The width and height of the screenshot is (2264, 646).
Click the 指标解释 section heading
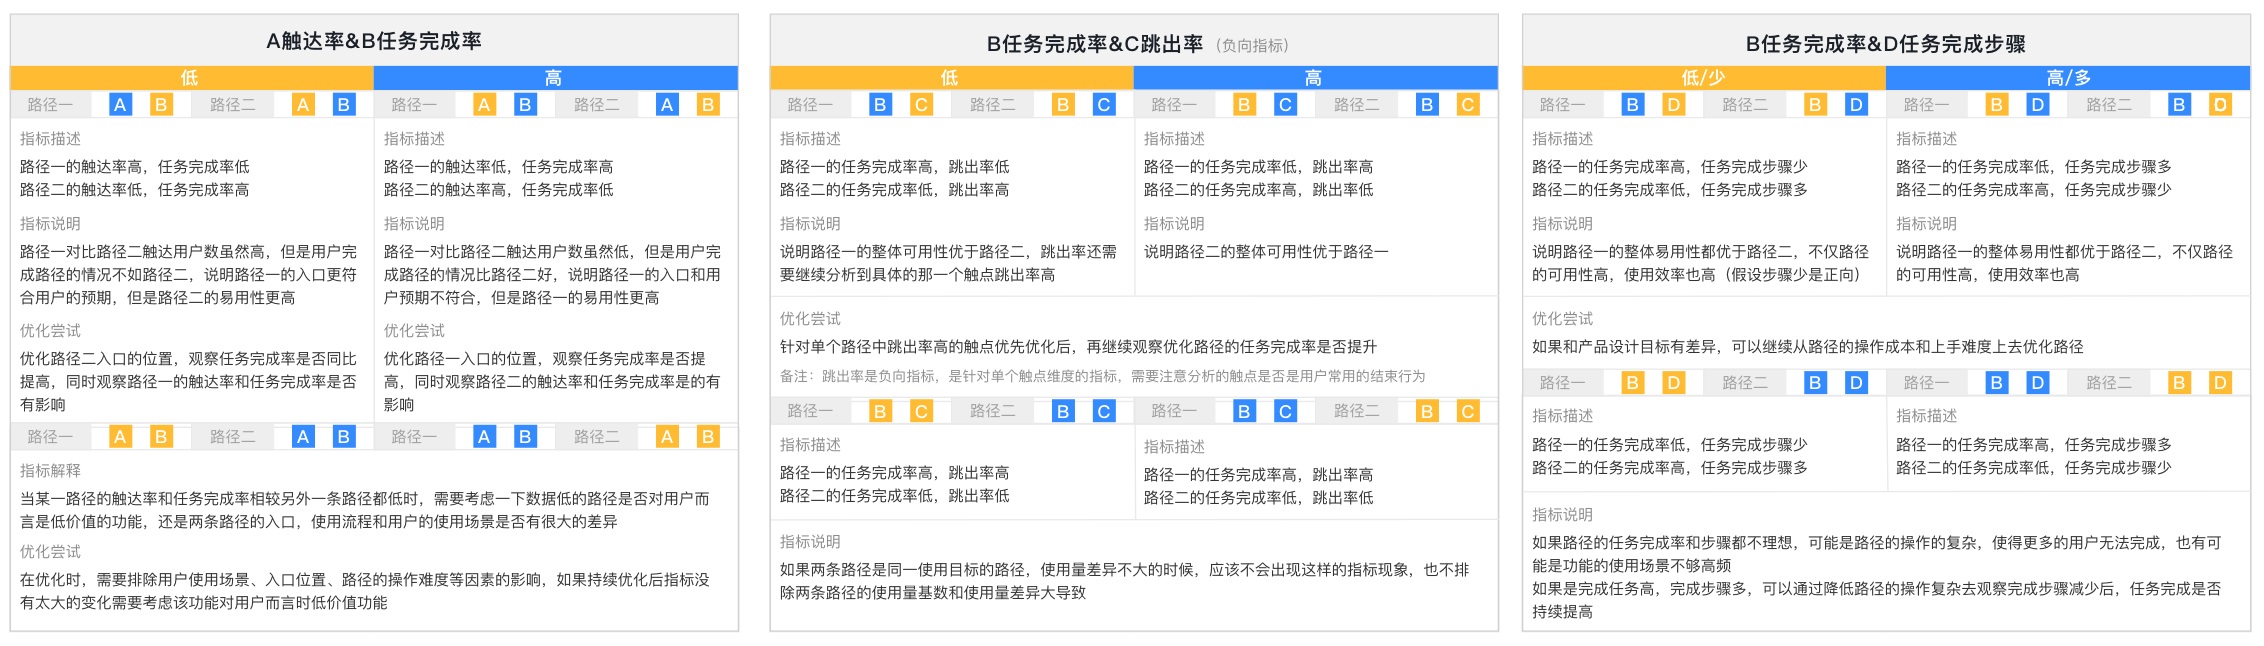tap(50, 470)
